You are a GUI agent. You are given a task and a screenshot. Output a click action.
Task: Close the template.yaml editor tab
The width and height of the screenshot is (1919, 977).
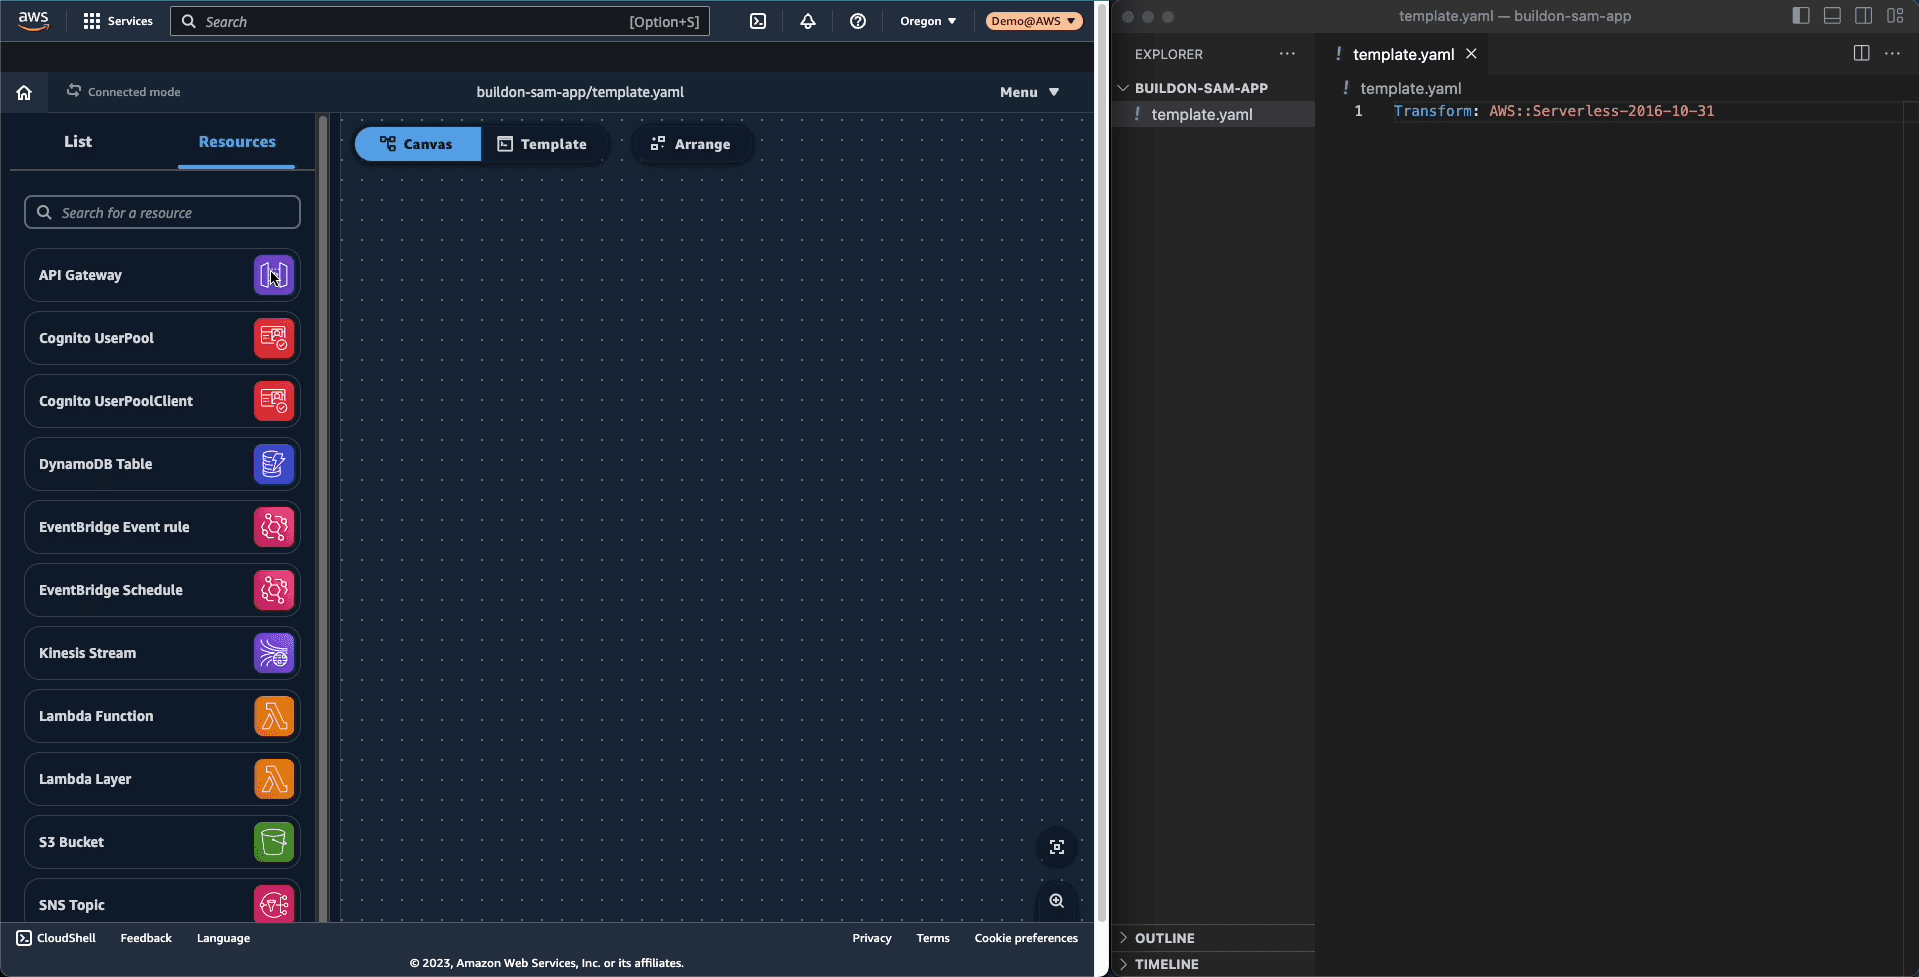[1471, 54]
